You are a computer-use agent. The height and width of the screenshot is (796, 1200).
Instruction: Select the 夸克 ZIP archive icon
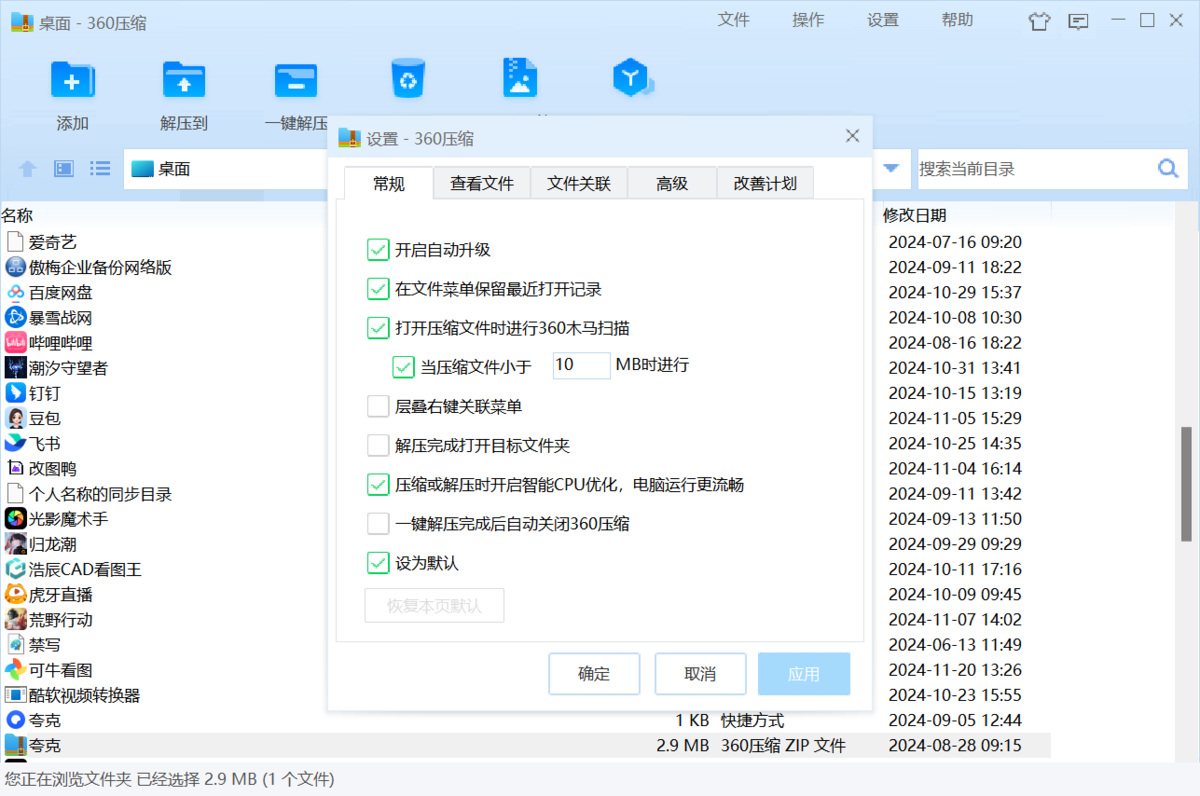coord(15,745)
